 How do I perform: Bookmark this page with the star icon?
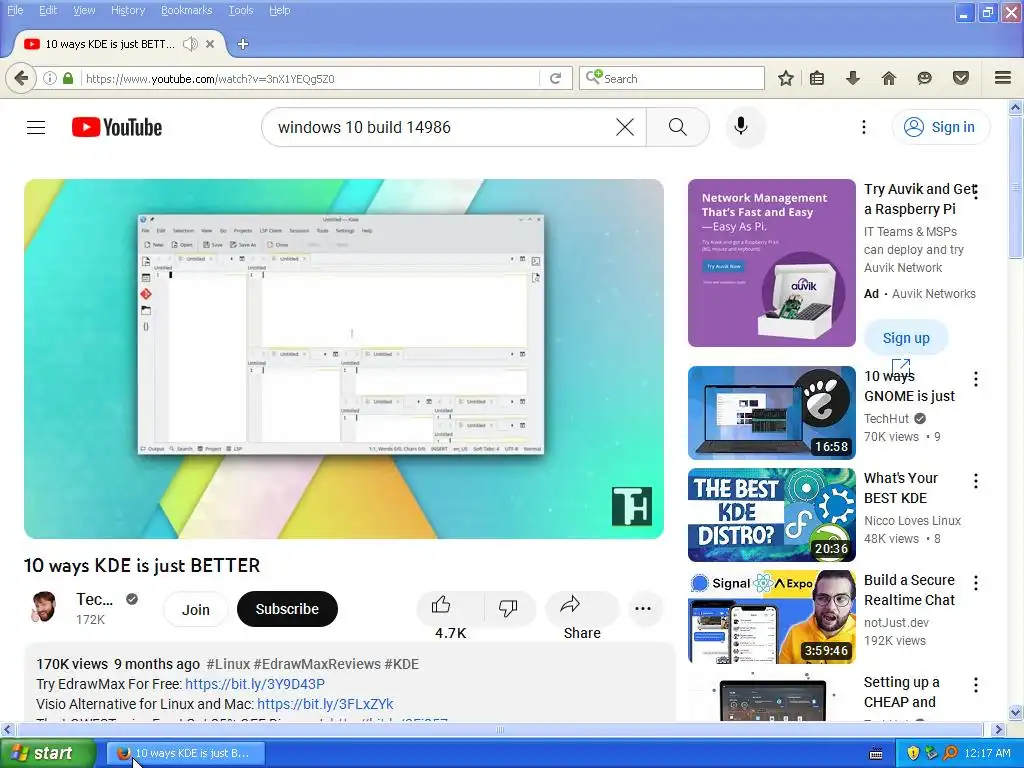[786, 78]
